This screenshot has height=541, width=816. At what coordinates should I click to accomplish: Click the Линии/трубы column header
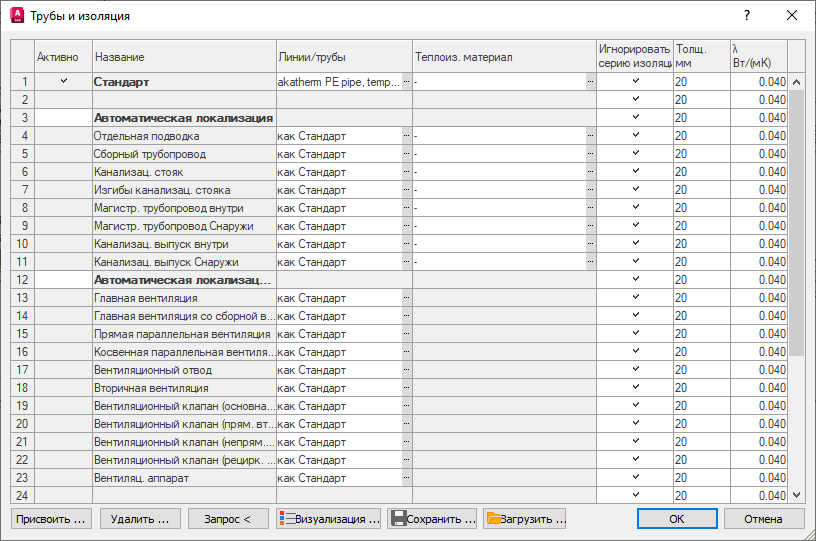pyautogui.click(x=345, y=57)
